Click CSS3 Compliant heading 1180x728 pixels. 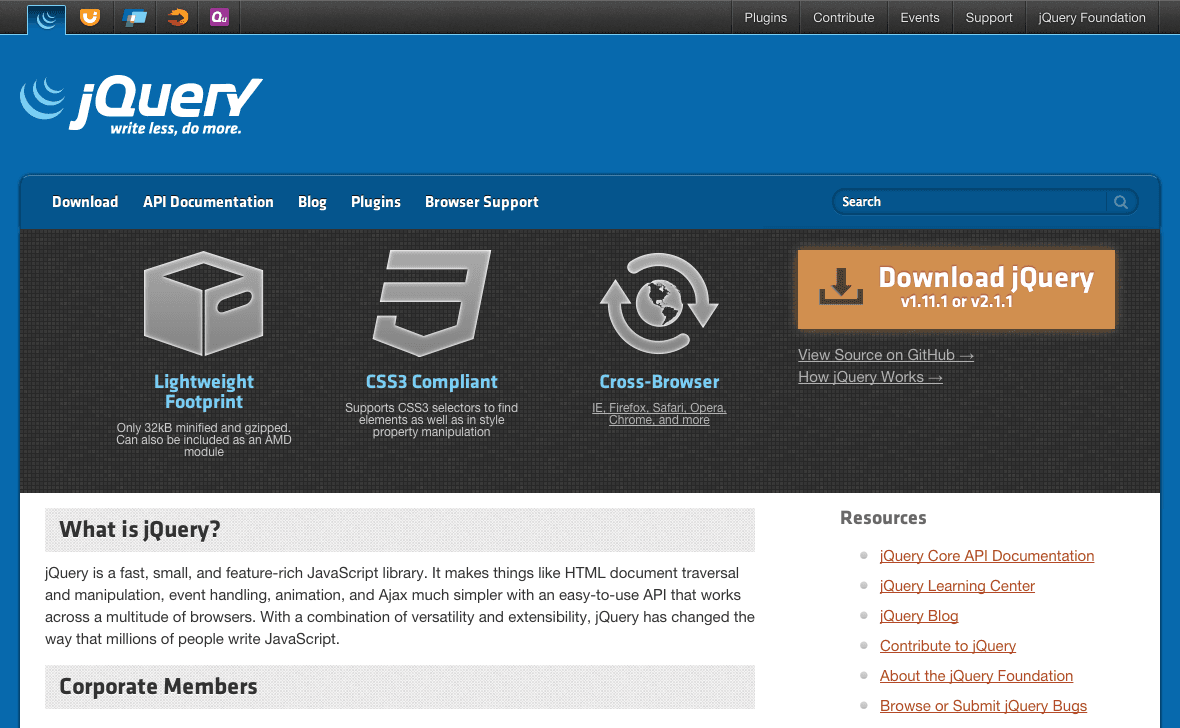point(431,382)
